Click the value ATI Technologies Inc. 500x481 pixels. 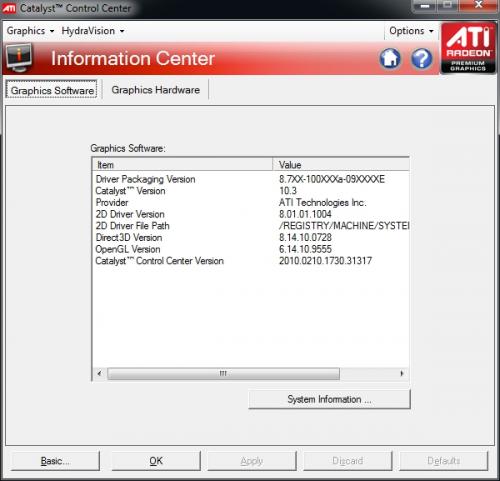323,203
